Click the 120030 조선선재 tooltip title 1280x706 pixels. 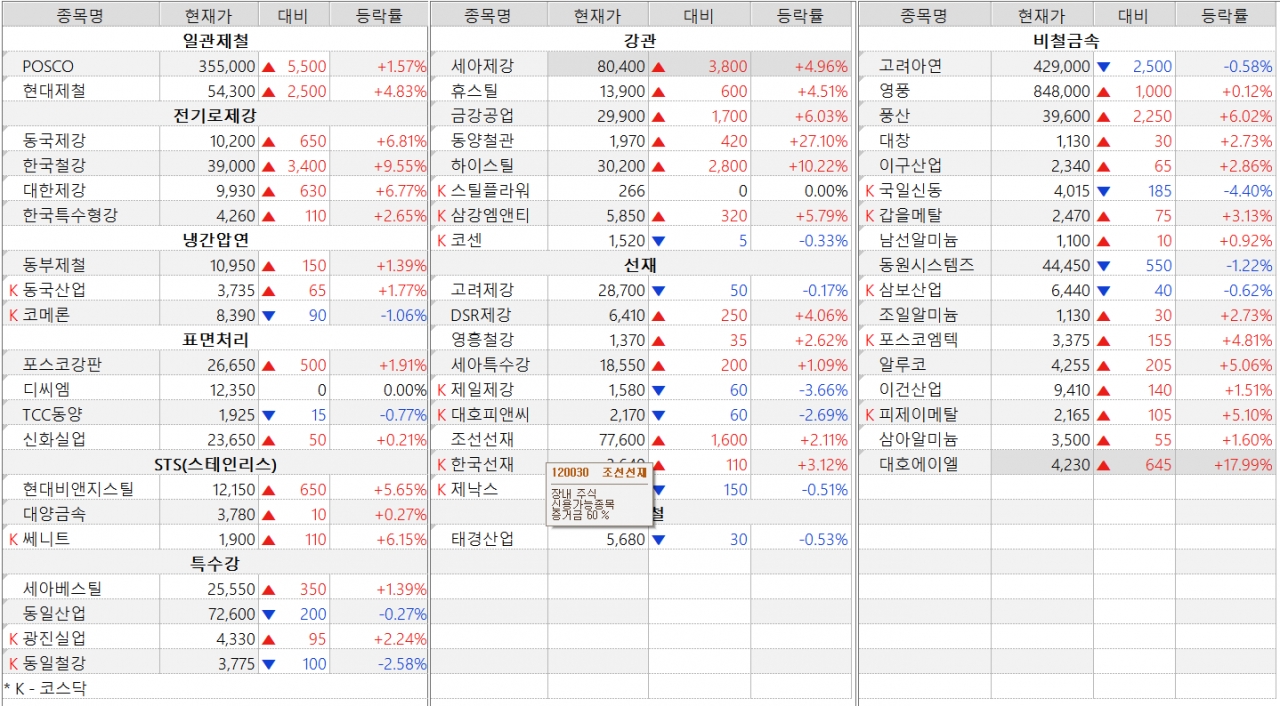[599, 472]
